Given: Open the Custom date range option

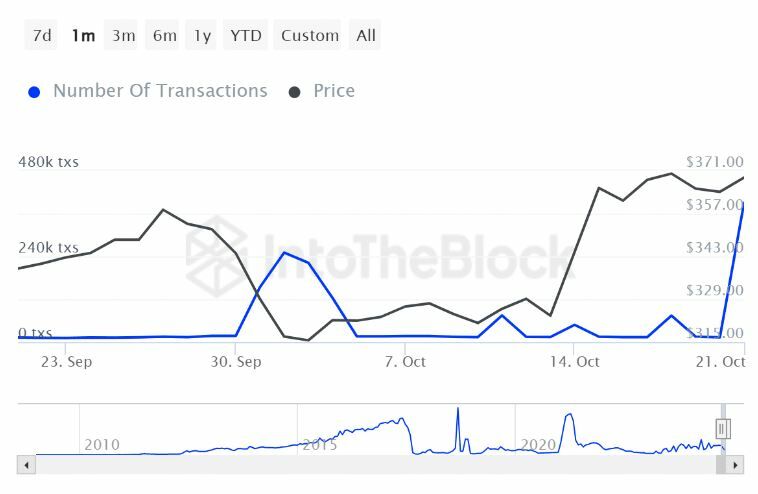Looking at the screenshot, I should point(310,36).
